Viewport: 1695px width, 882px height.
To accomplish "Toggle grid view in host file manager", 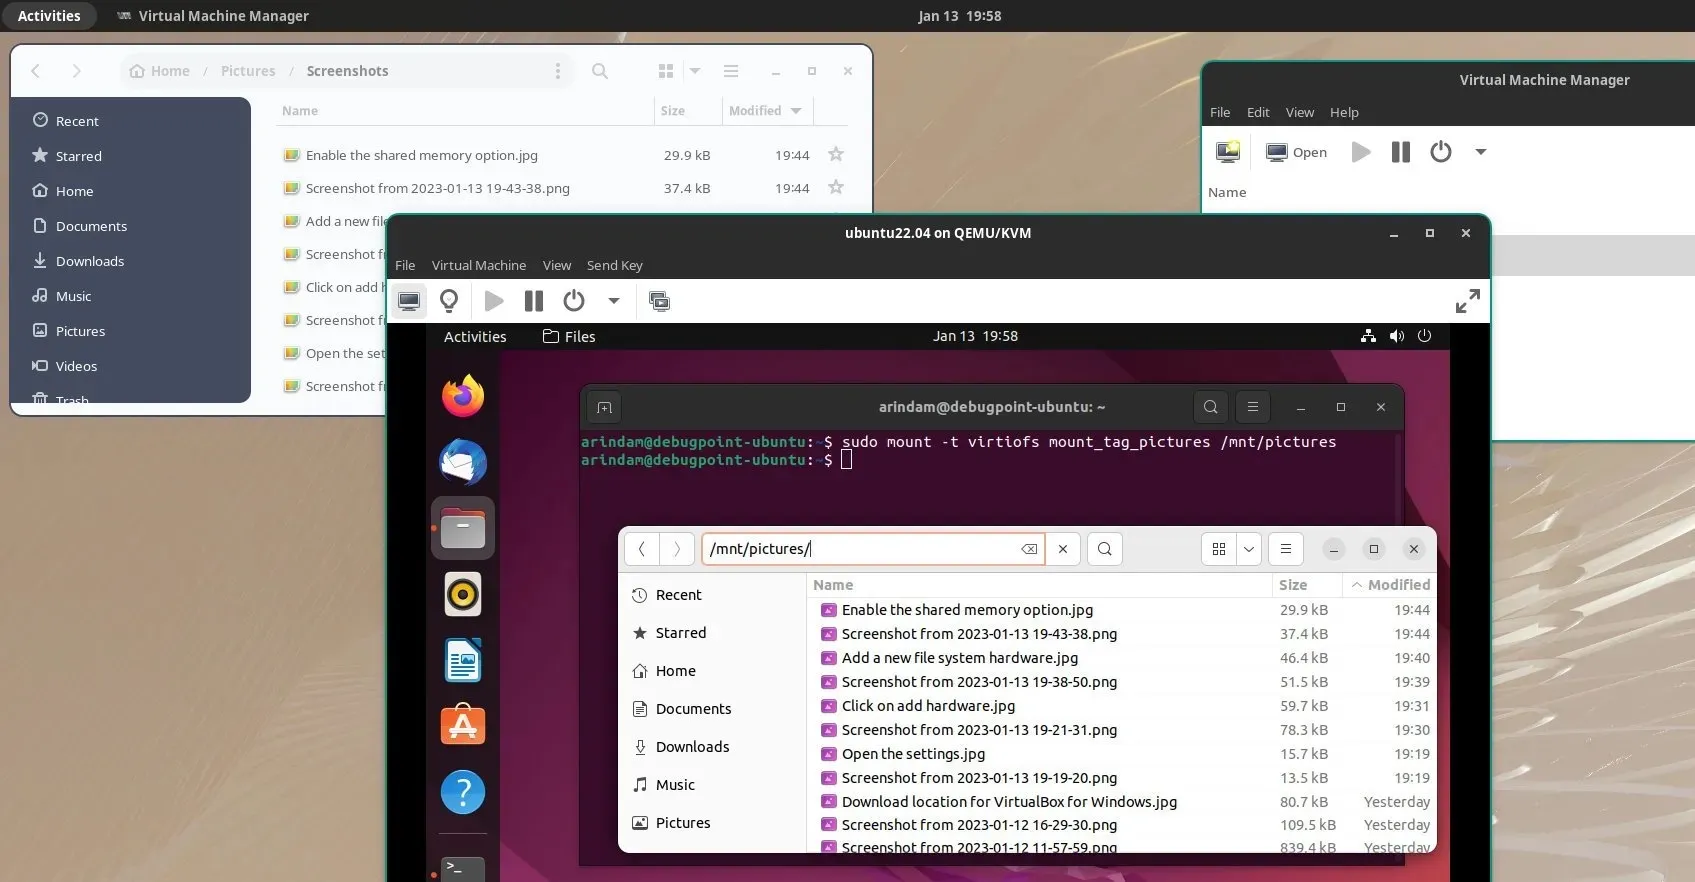I will (x=666, y=71).
